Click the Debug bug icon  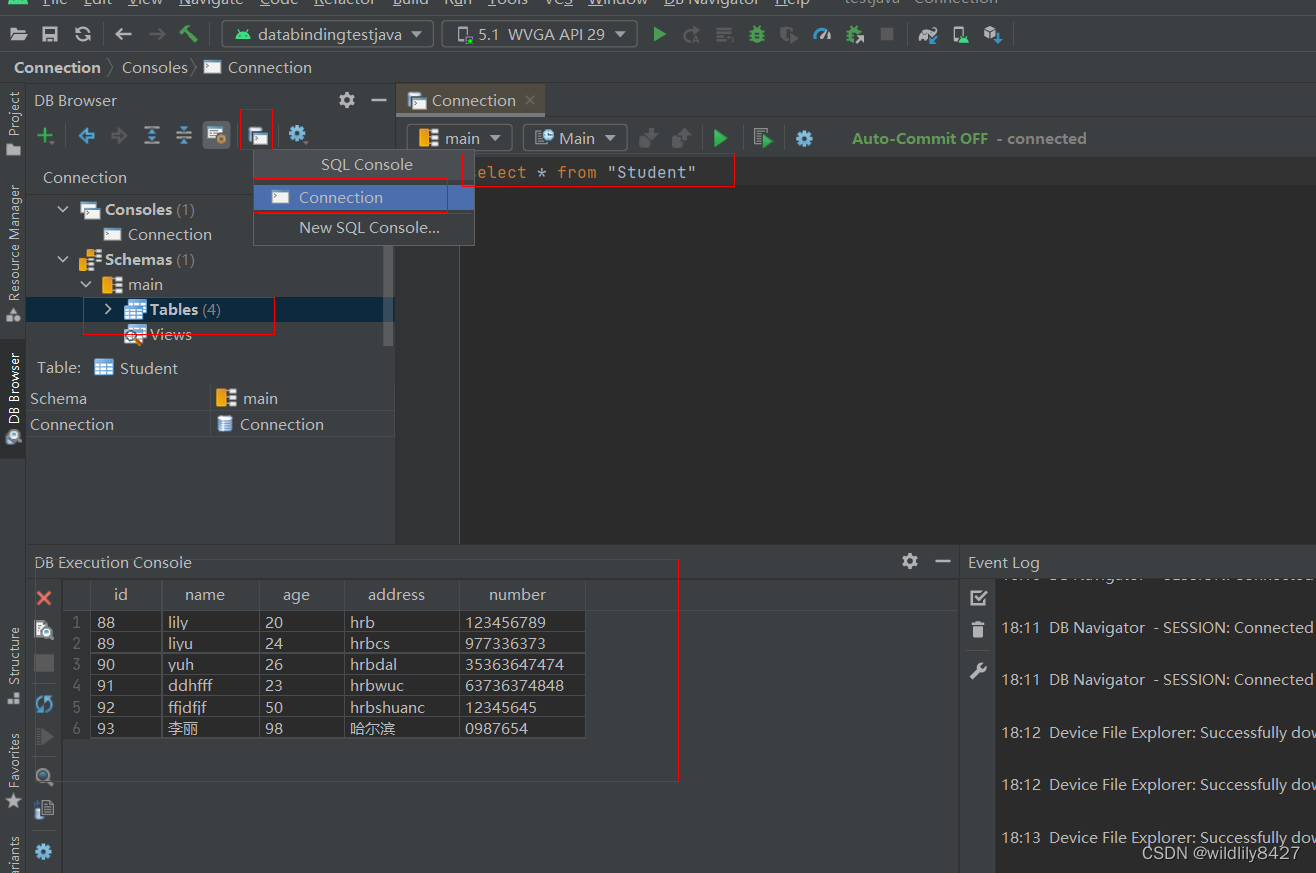click(x=757, y=35)
